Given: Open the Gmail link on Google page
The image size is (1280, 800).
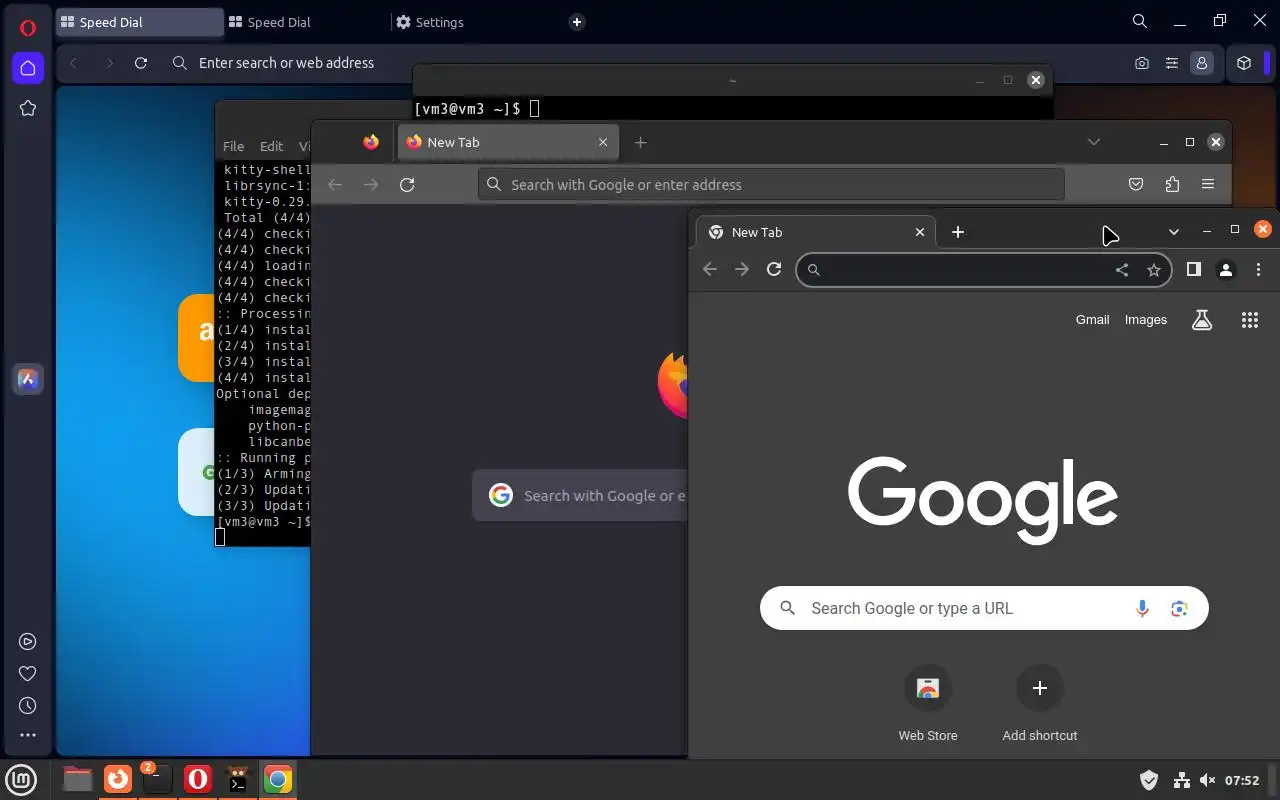Looking at the screenshot, I should pyautogui.click(x=1092, y=320).
